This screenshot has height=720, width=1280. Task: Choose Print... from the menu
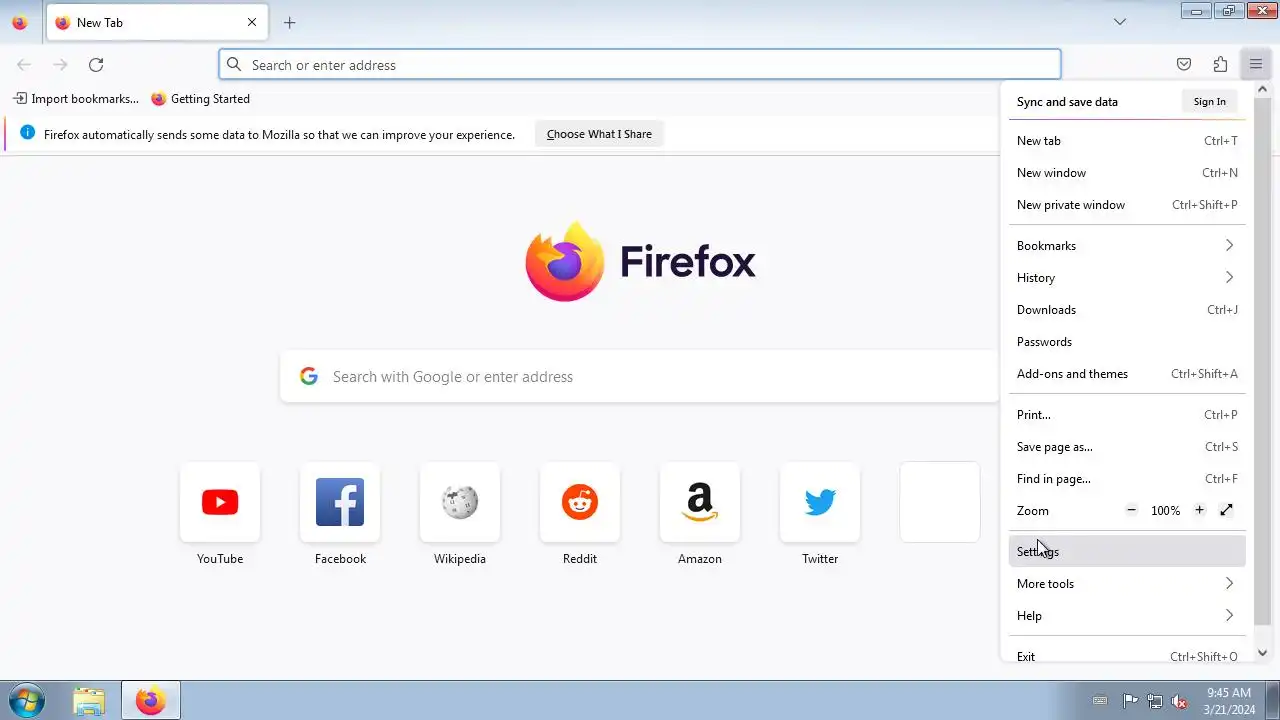click(1127, 415)
